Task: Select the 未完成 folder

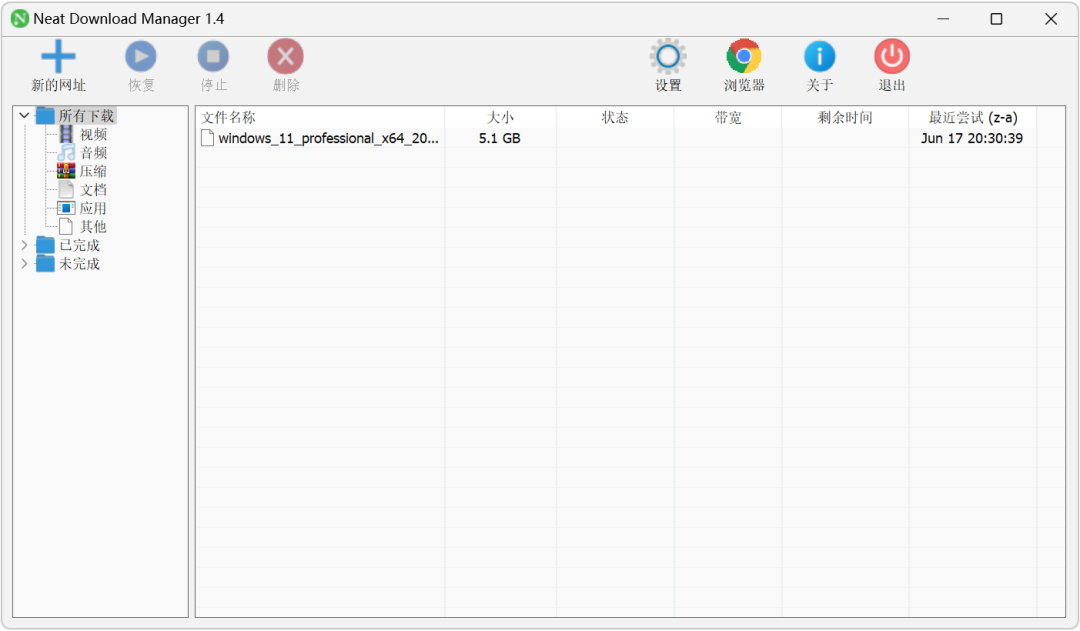Action: 79,264
